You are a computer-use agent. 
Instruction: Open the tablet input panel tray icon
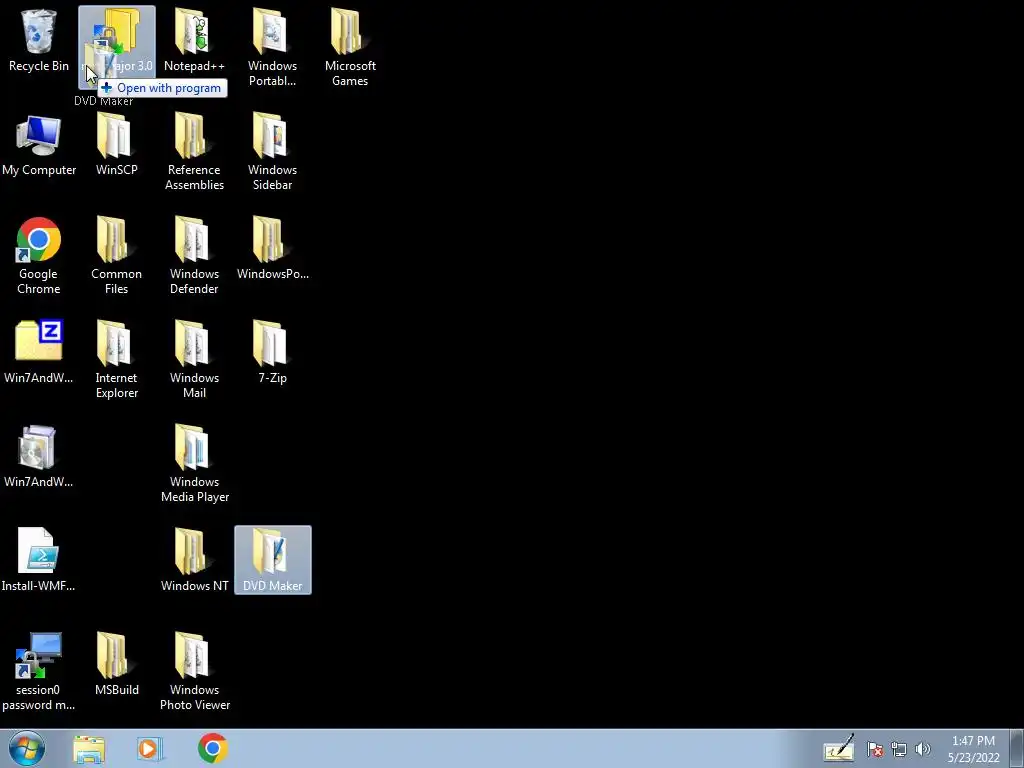point(839,748)
